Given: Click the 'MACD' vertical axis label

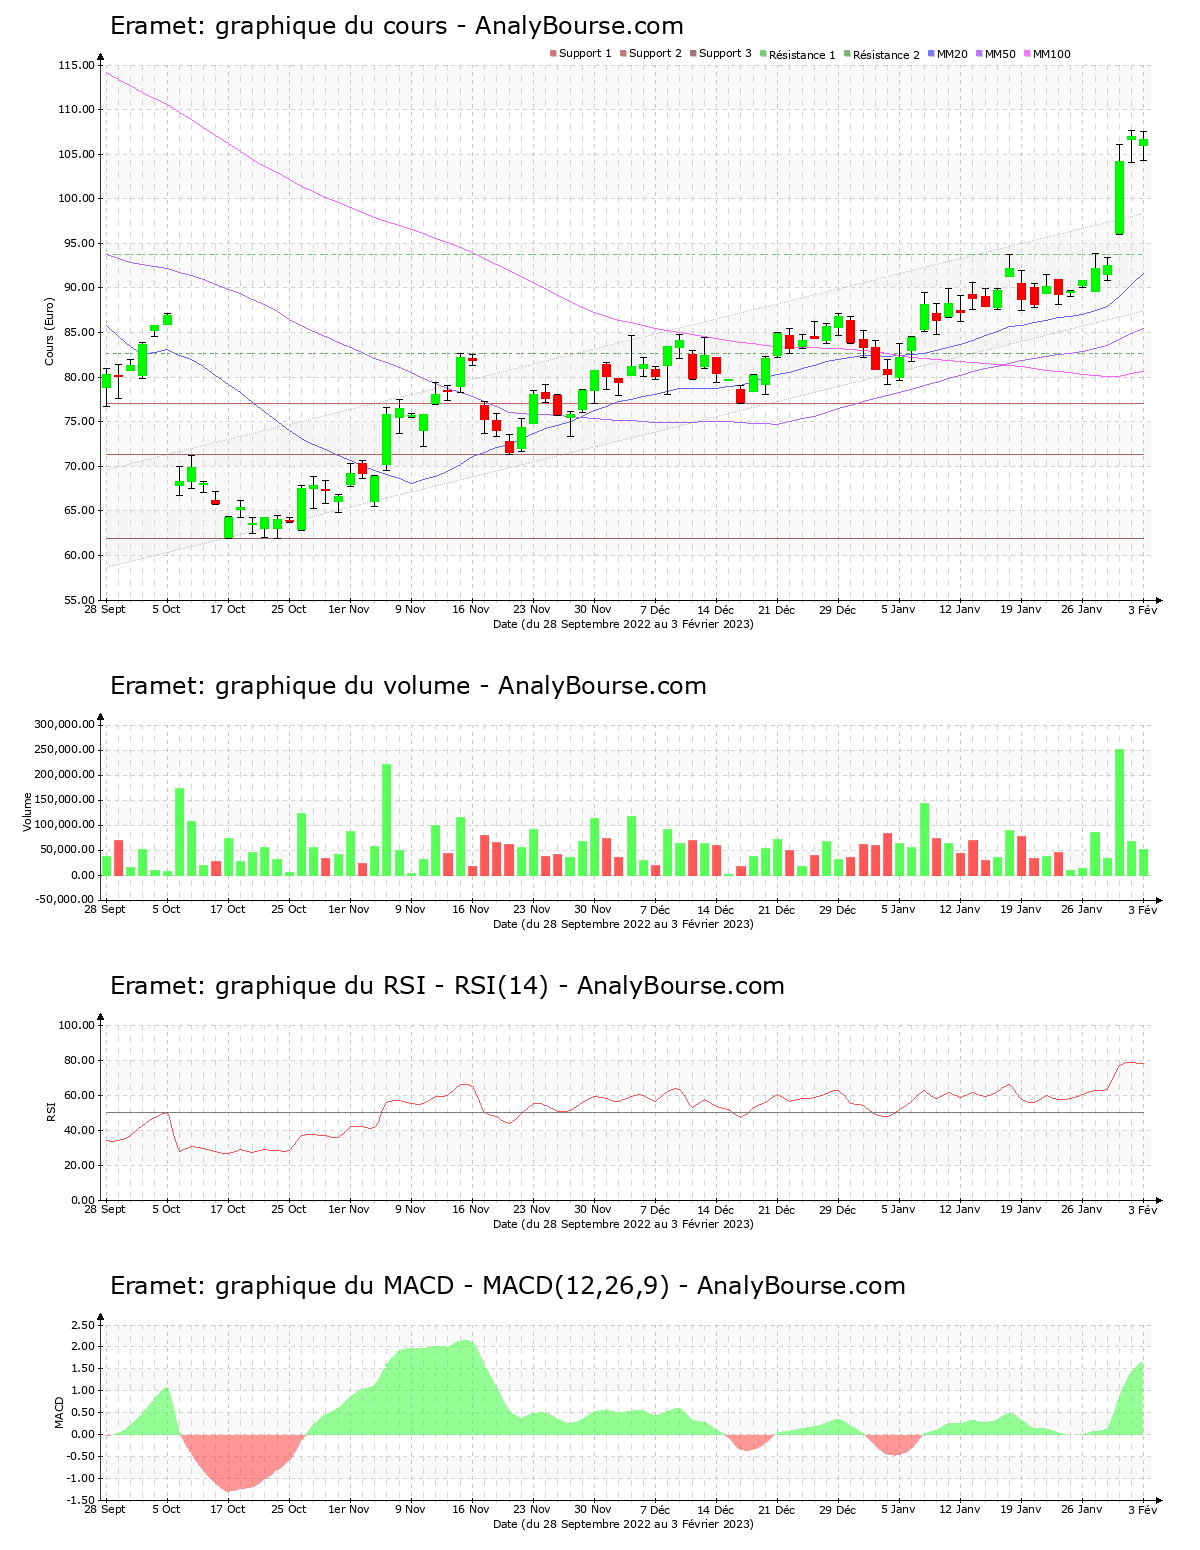Looking at the screenshot, I should click(x=59, y=1412).
